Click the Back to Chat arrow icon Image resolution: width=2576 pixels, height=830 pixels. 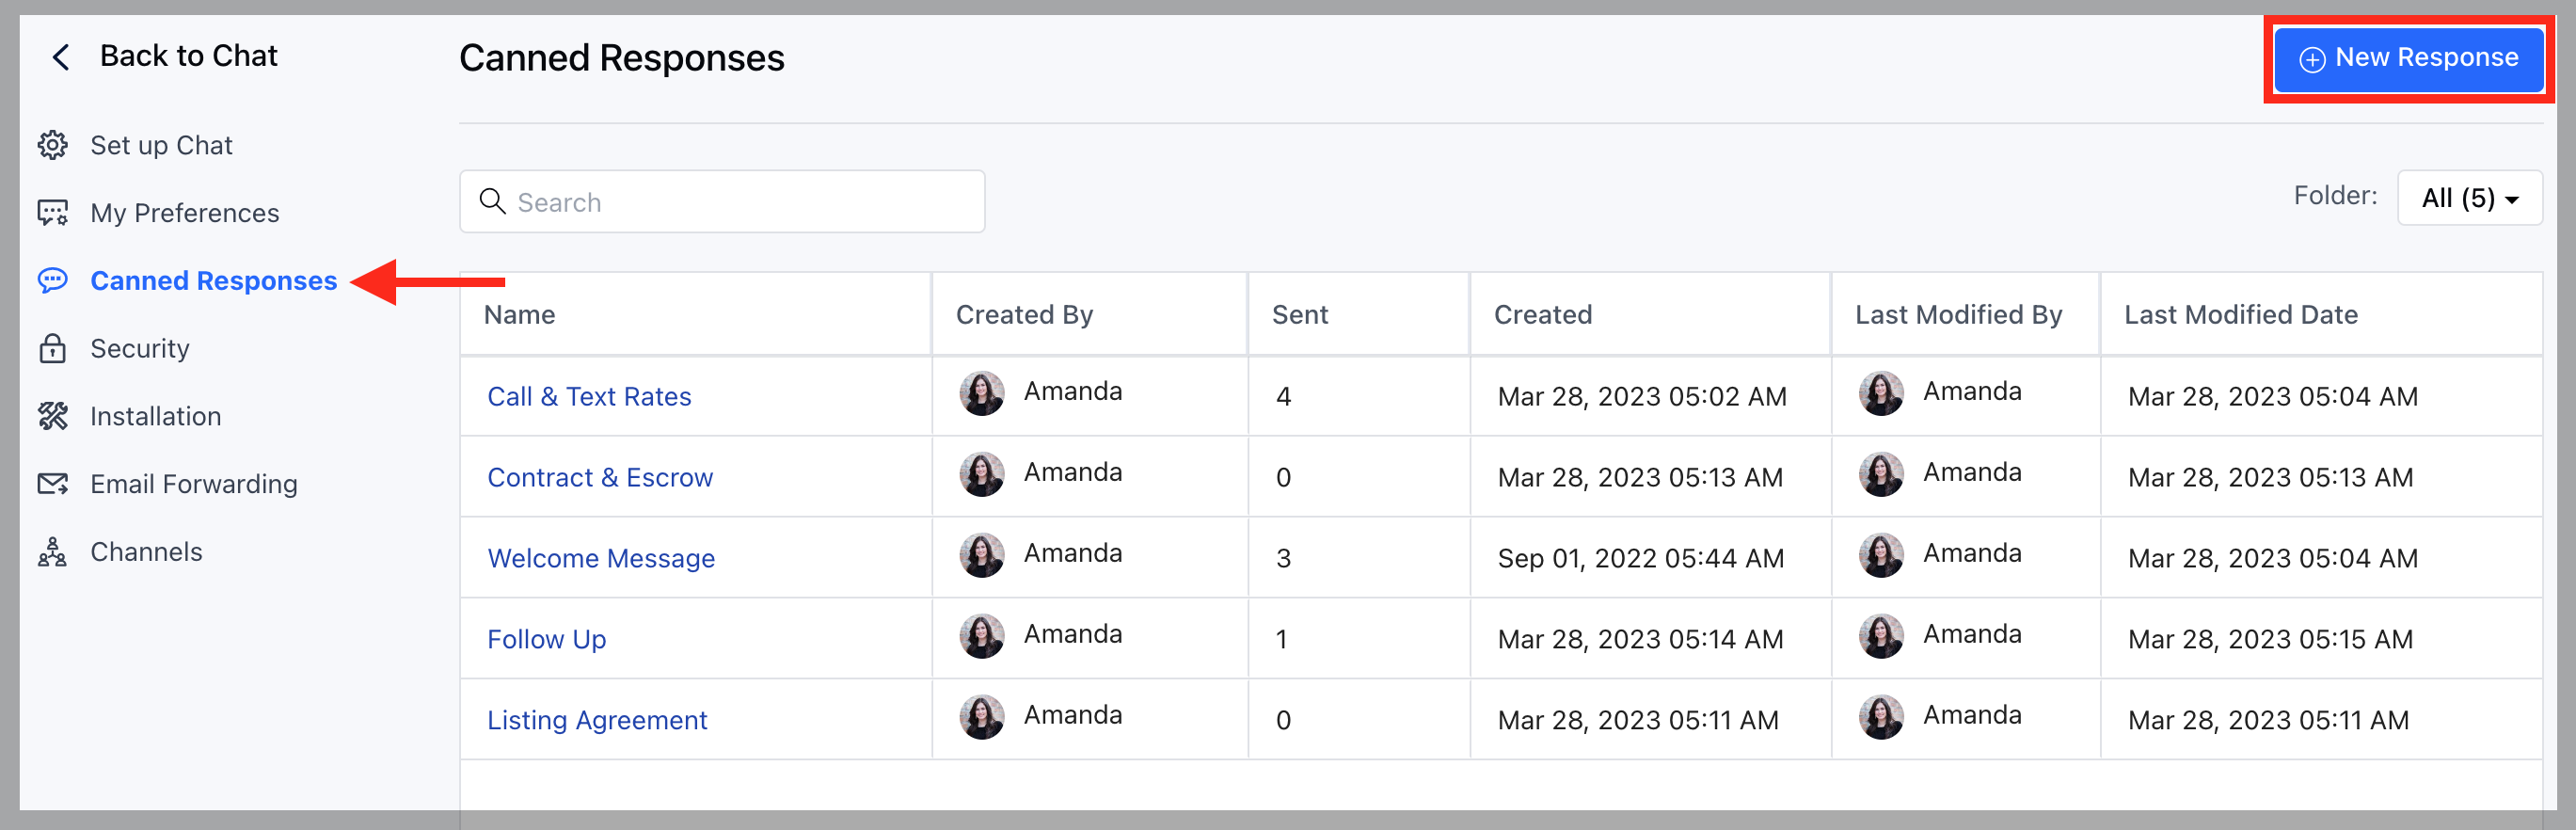[x=61, y=57]
